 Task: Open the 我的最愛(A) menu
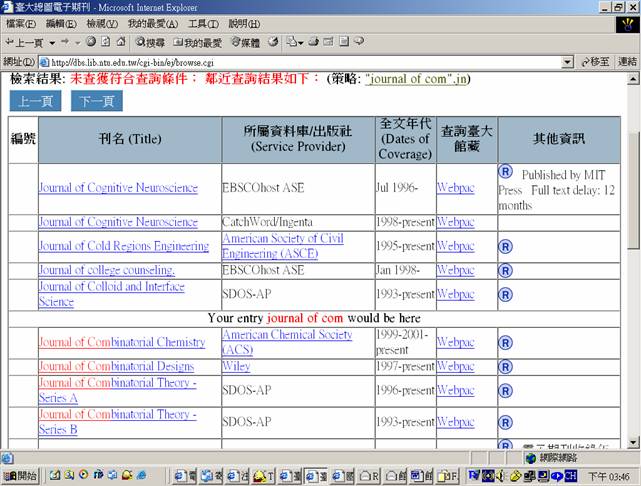pos(153,24)
